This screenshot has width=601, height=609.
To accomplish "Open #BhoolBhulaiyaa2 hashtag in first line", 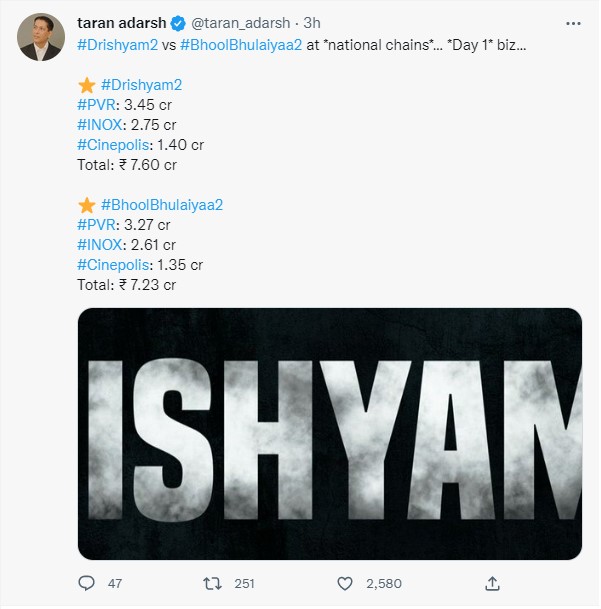I will coord(239,45).
